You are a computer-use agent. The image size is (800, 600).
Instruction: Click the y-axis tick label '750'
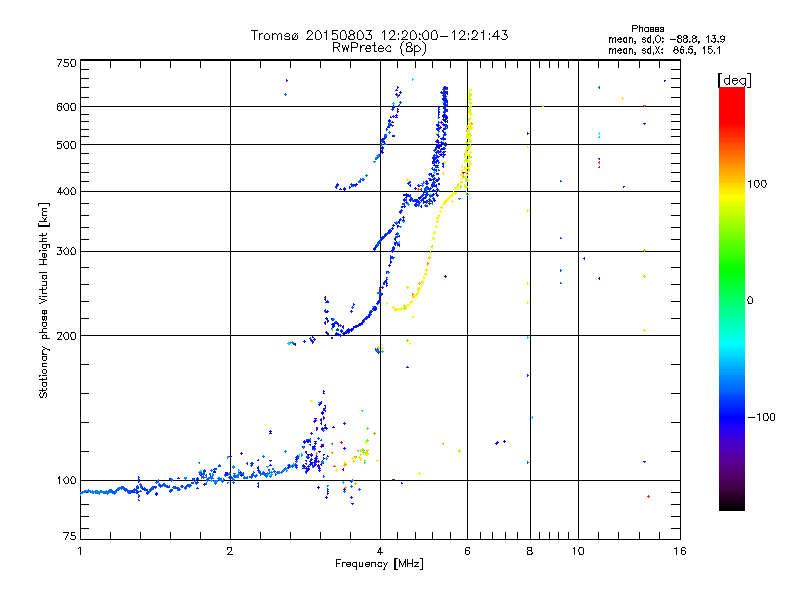(66, 63)
